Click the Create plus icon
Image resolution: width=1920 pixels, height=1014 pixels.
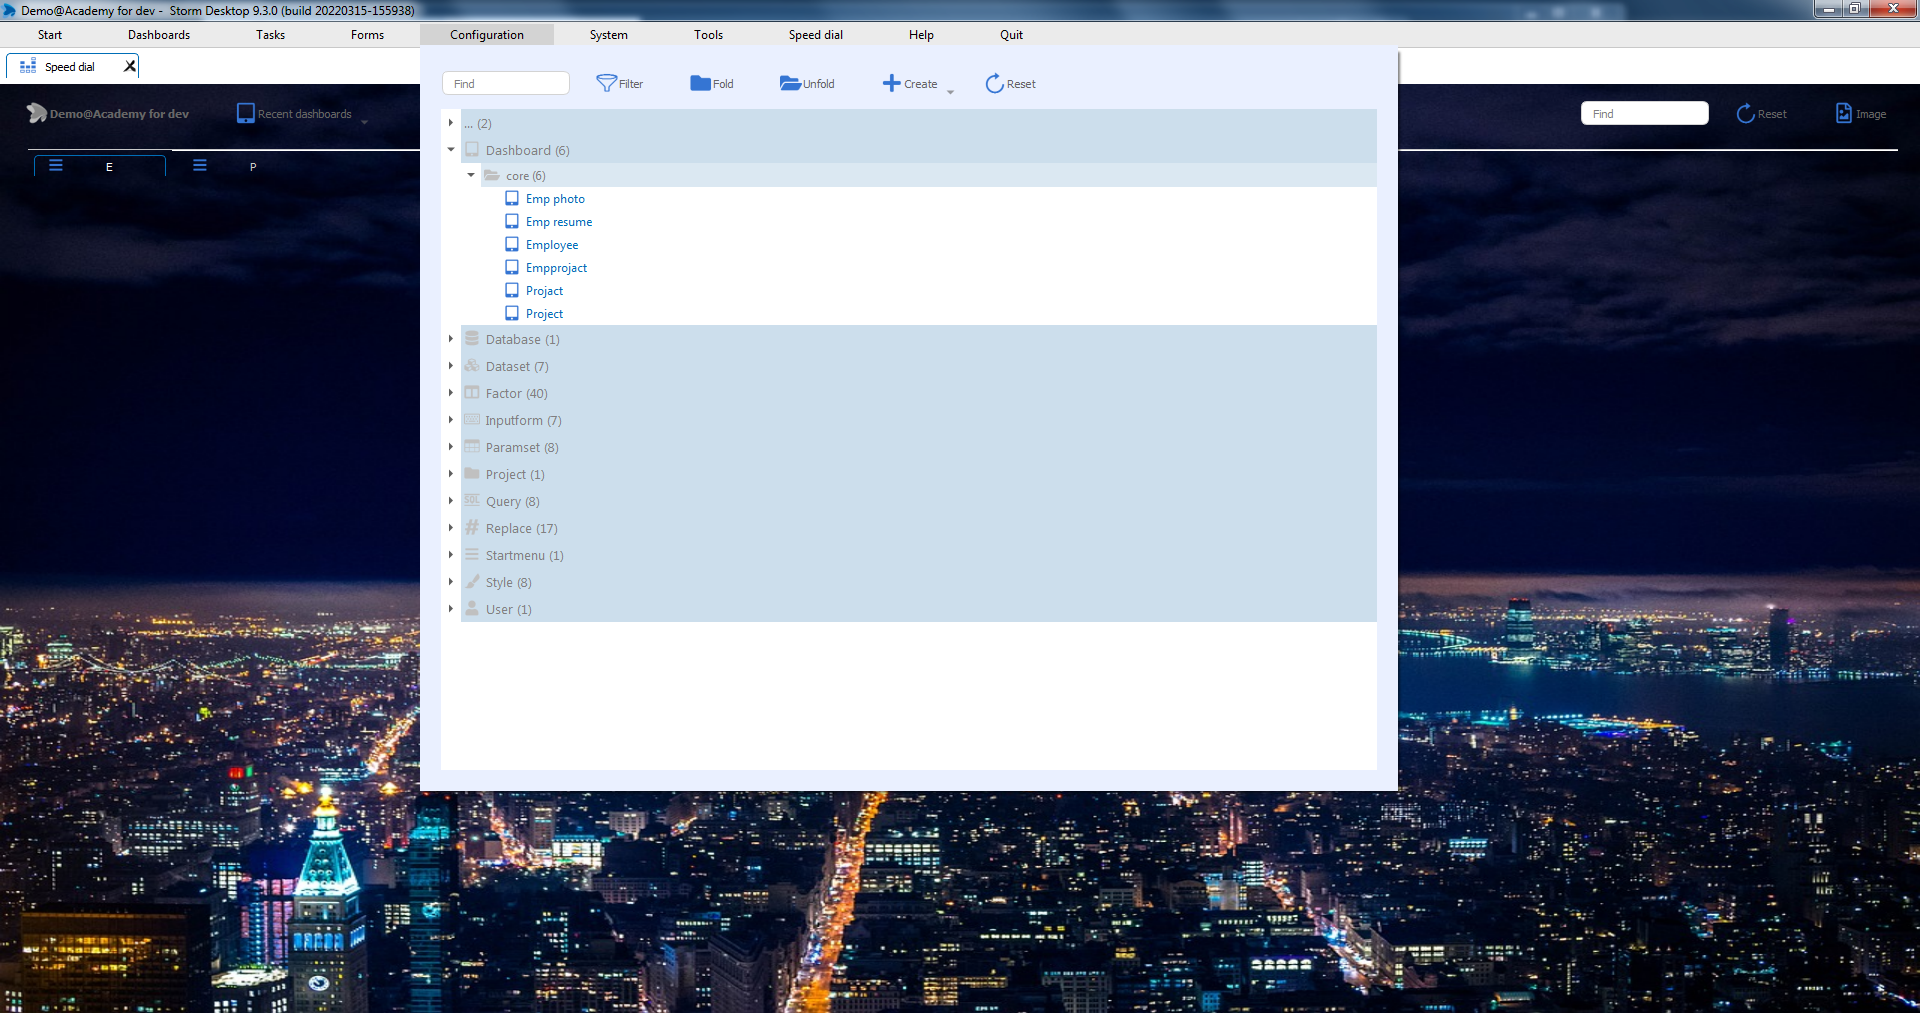point(891,83)
